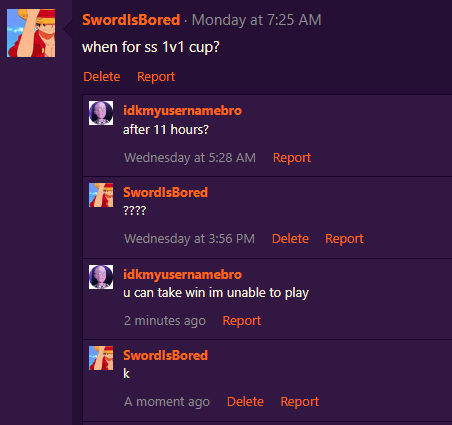Screen dimensions: 452x425
Task: Open SwordIsBored avatar beside the "????" comment
Action: (x=101, y=195)
